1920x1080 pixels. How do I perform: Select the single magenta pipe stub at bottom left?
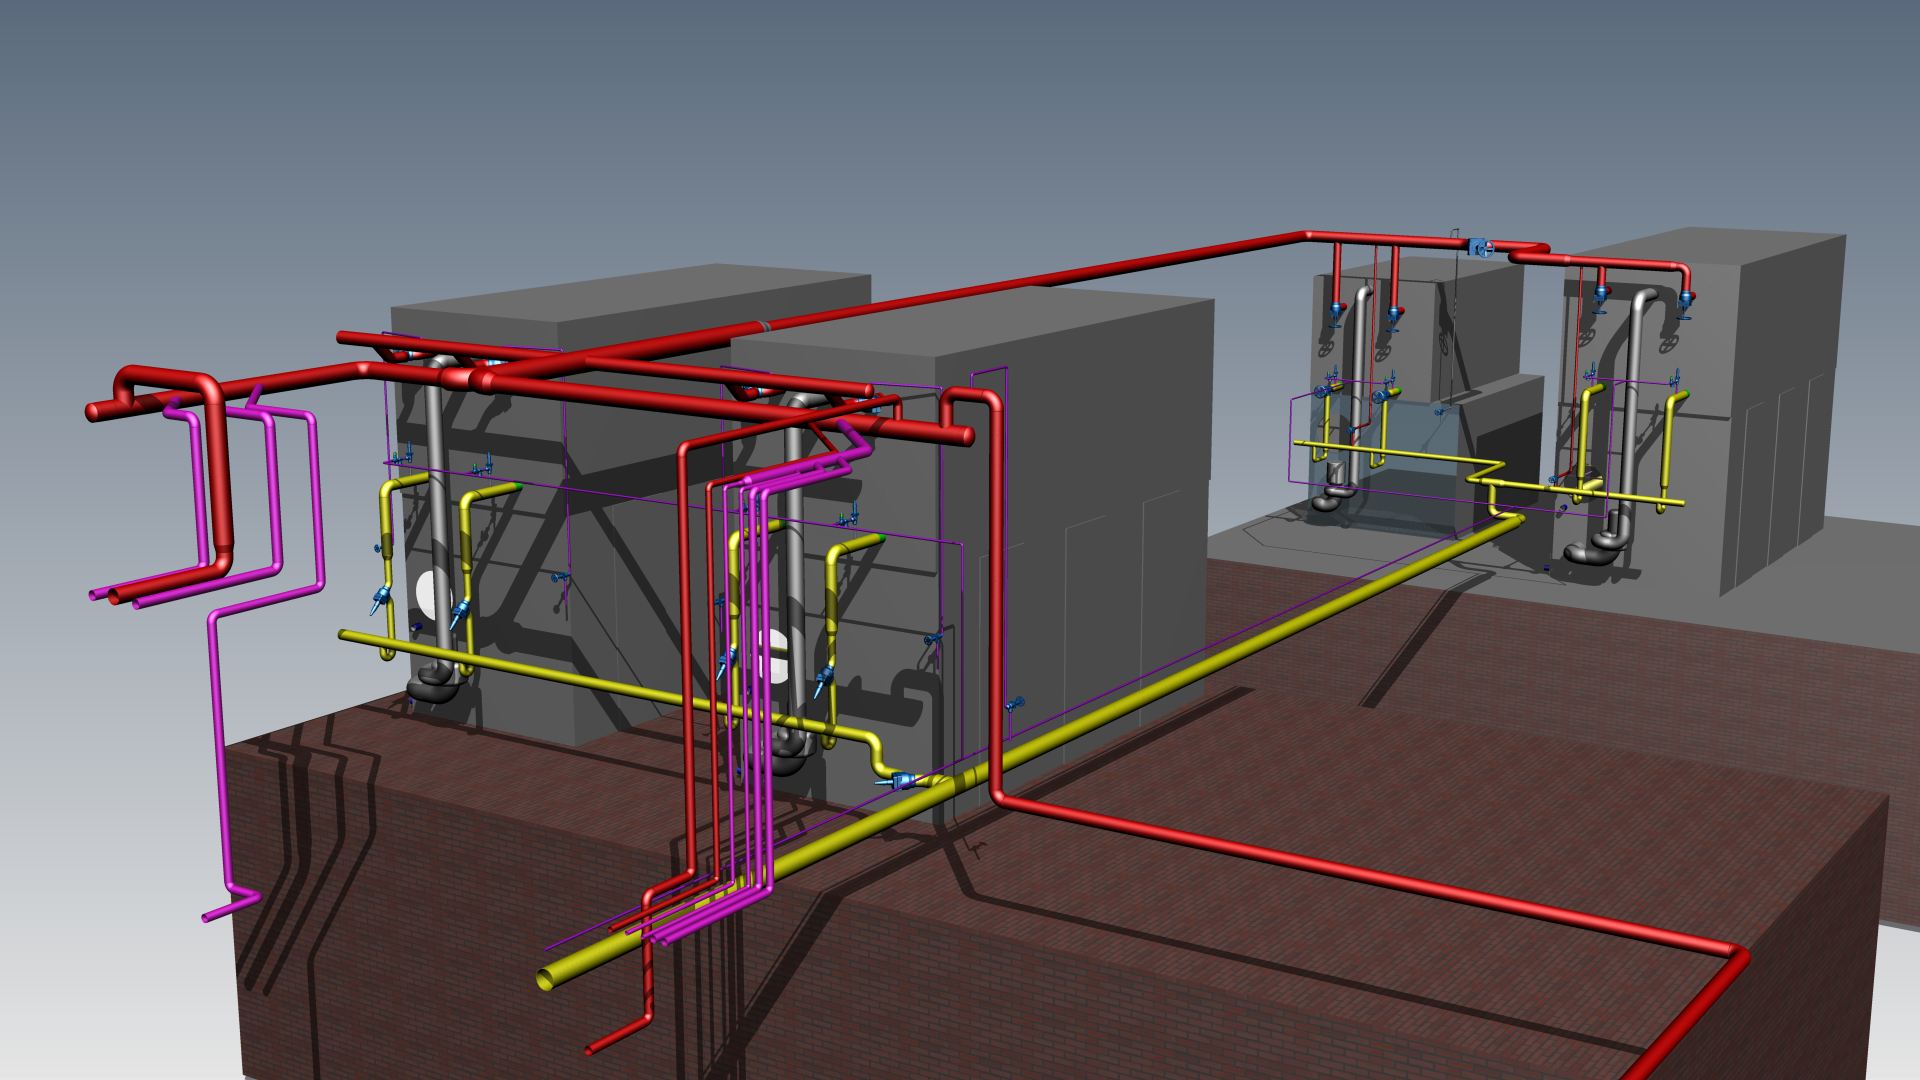coord(222,911)
